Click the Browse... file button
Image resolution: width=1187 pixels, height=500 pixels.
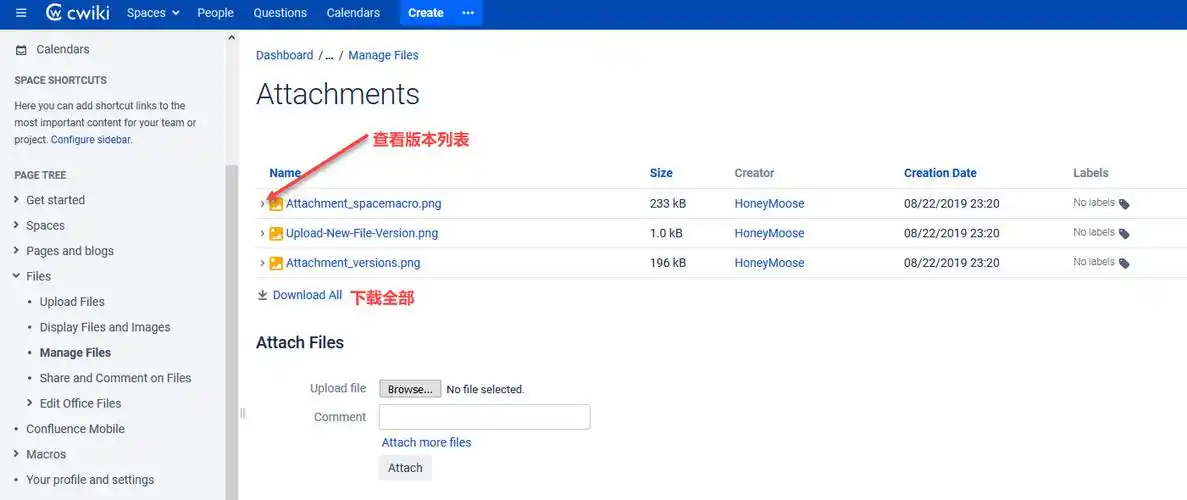[410, 389]
